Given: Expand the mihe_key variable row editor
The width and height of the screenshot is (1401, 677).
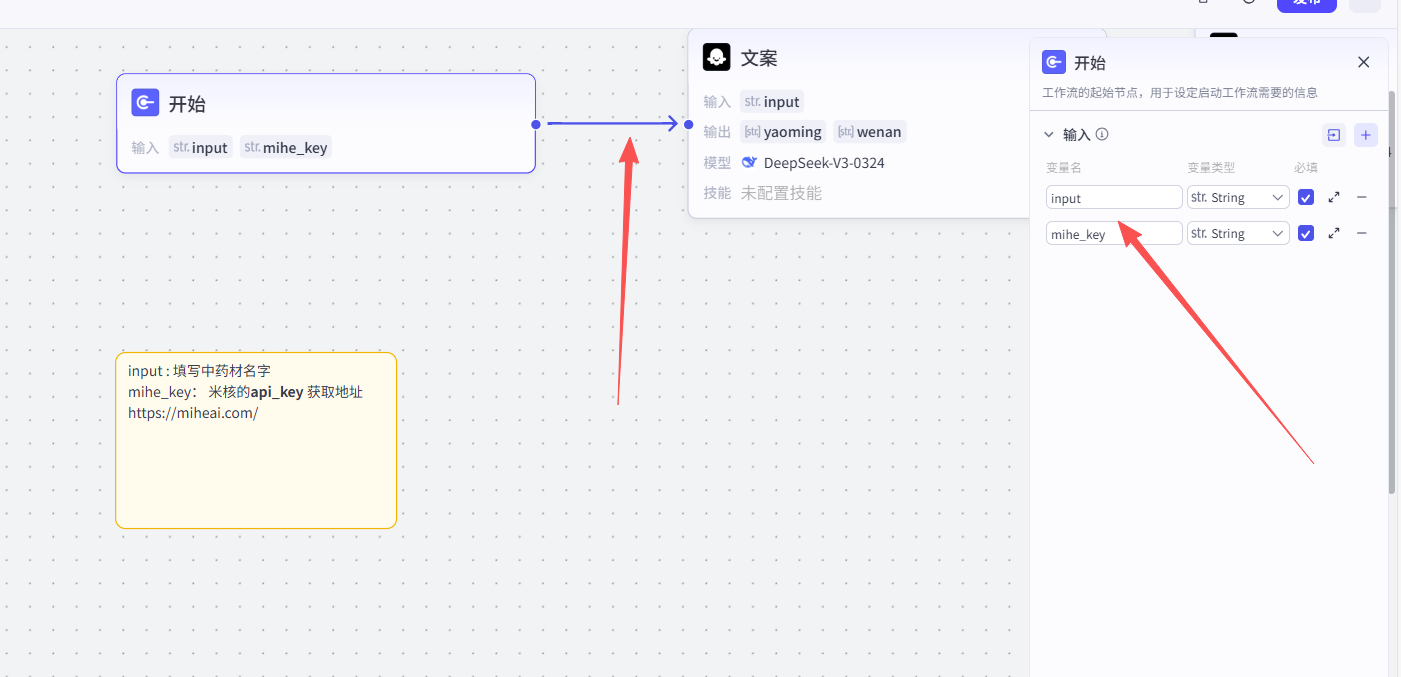Looking at the screenshot, I should (x=1334, y=233).
